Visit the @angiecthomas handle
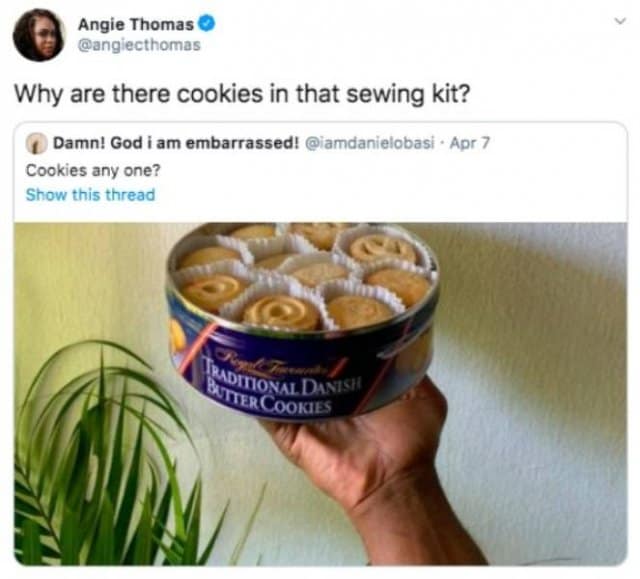 click(139, 45)
